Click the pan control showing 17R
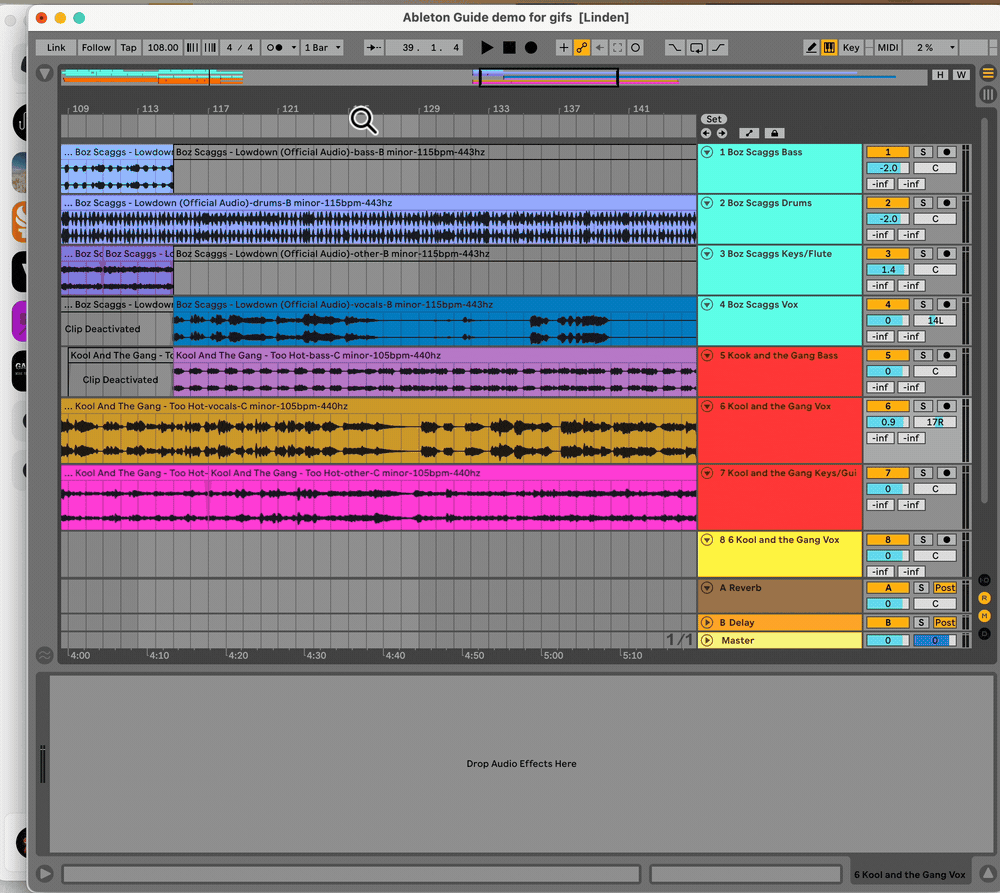Viewport: 1000px width, 893px height. (935, 422)
